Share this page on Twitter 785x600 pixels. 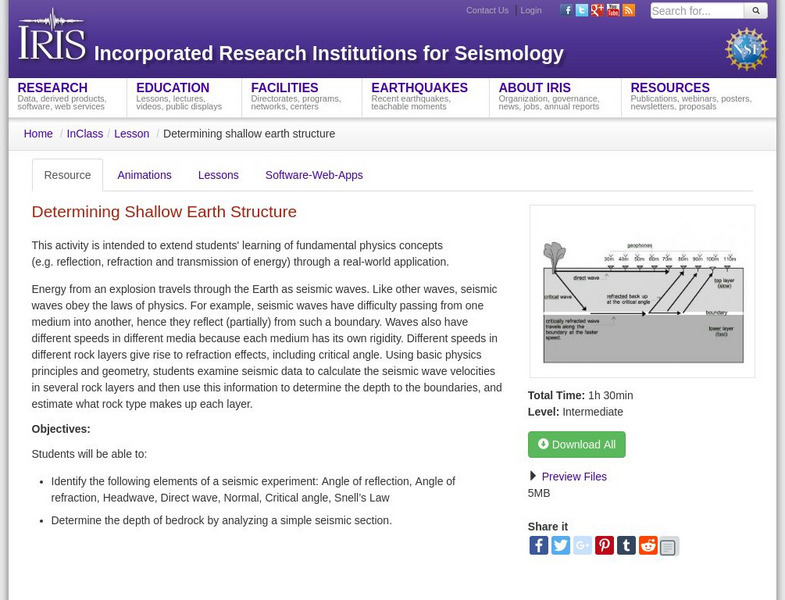click(x=560, y=545)
